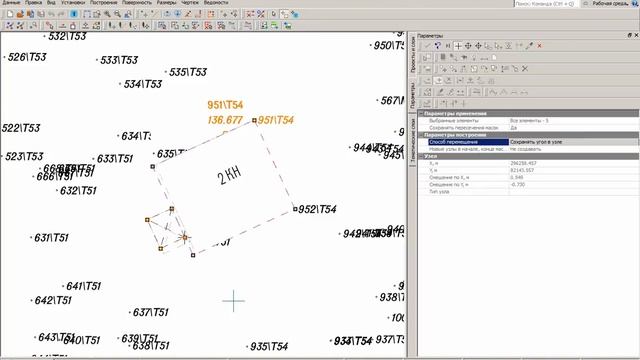The width and height of the screenshot is (640, 360).
Task: Switch to Тематические слои side tab
Action: tap(413, 141)
